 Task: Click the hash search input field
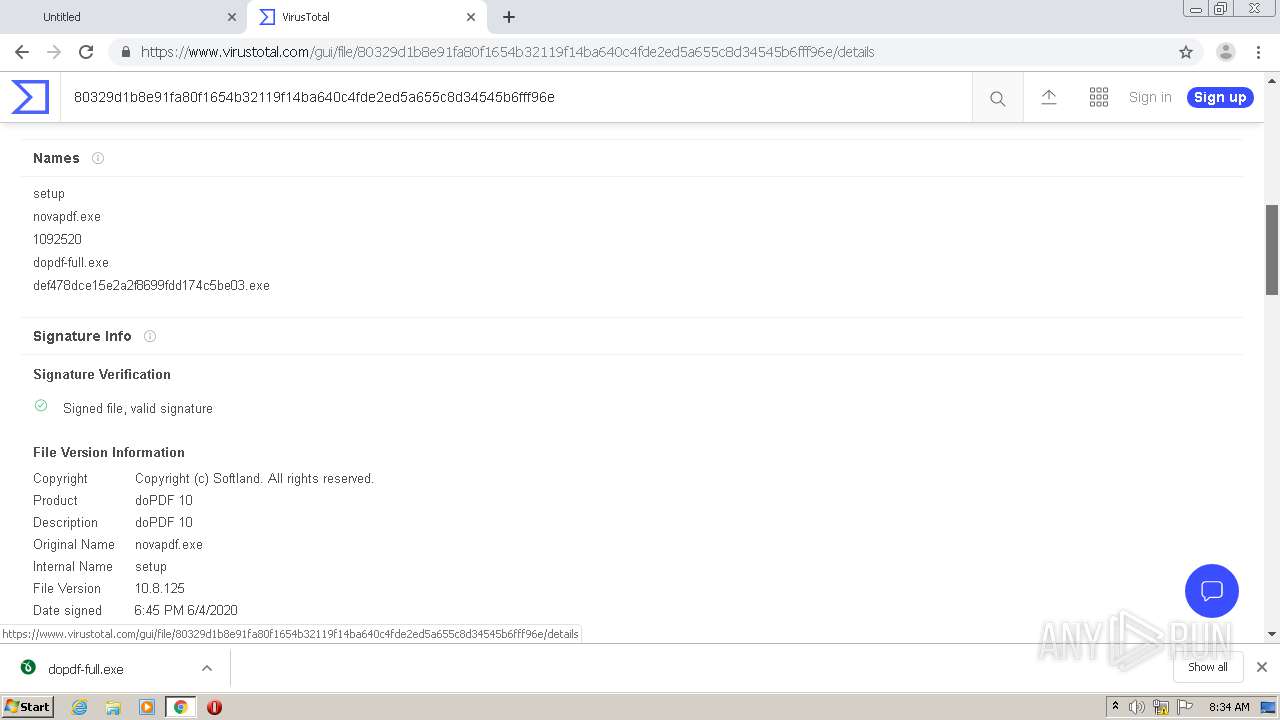pos(516,97)
